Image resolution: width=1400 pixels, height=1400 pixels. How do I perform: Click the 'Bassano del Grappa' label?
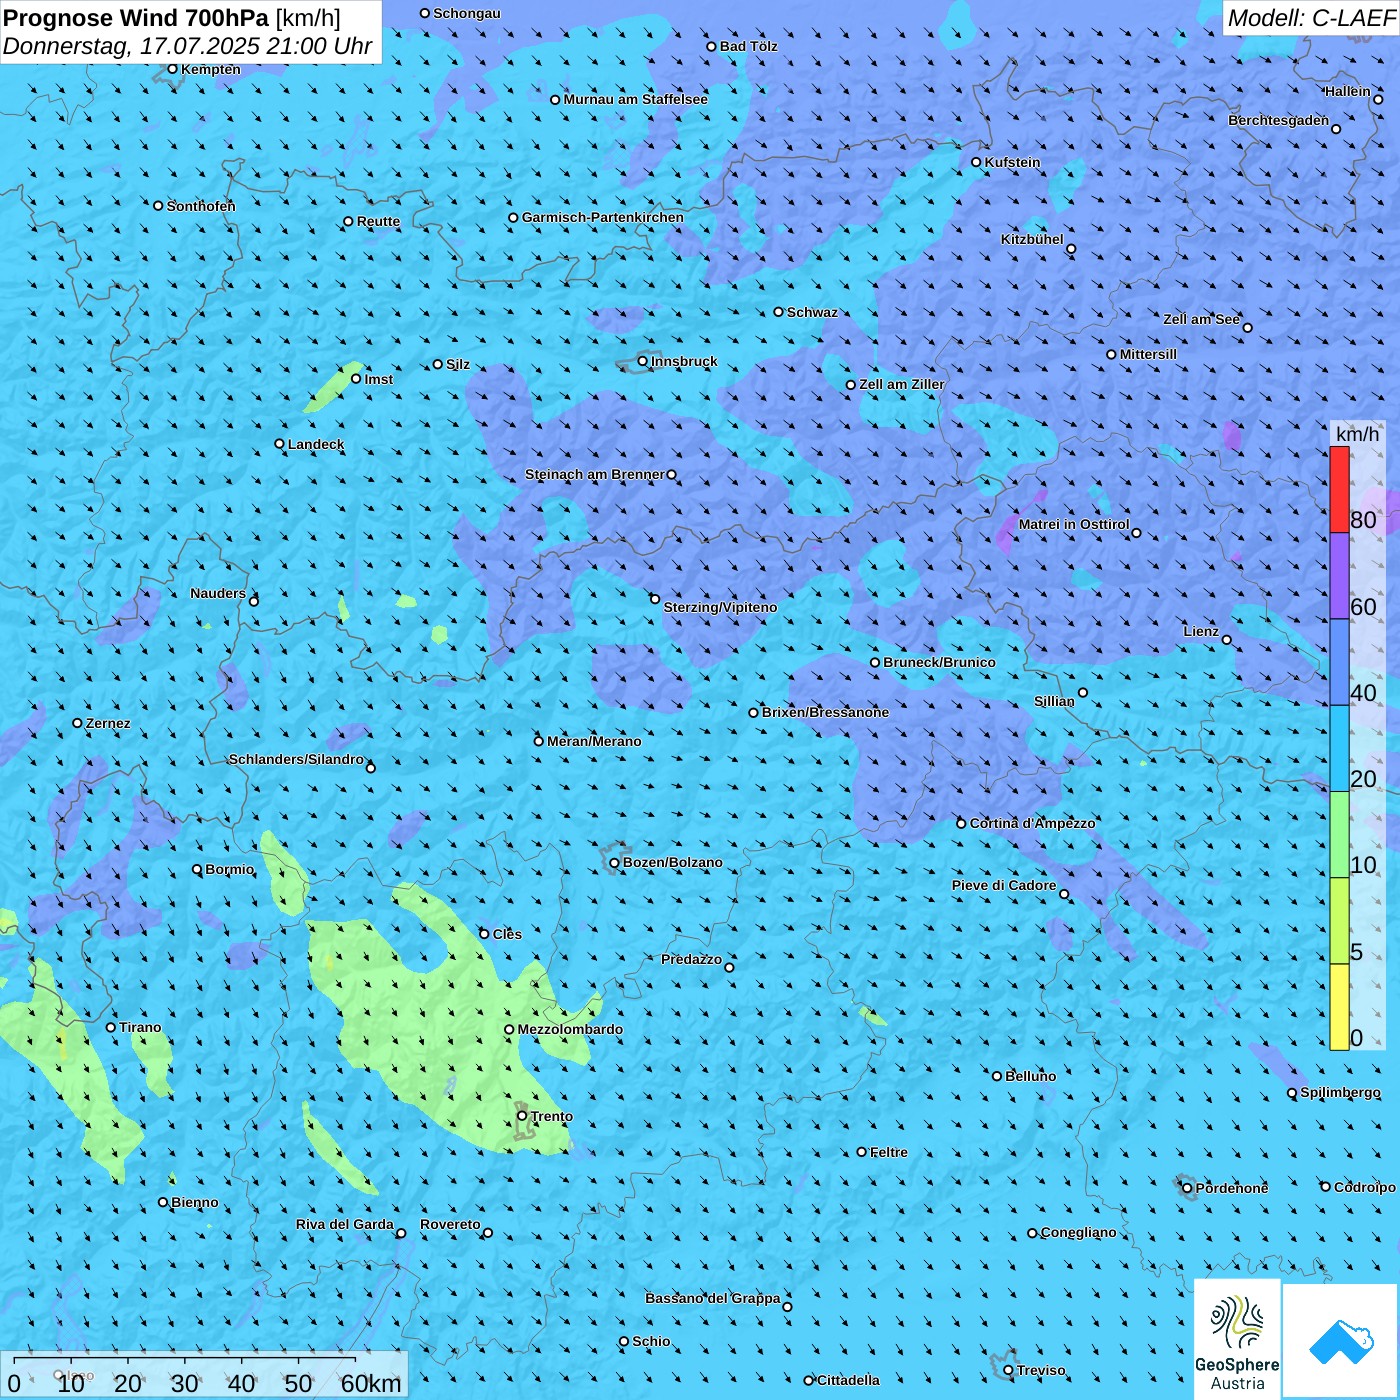[713, 1298]
